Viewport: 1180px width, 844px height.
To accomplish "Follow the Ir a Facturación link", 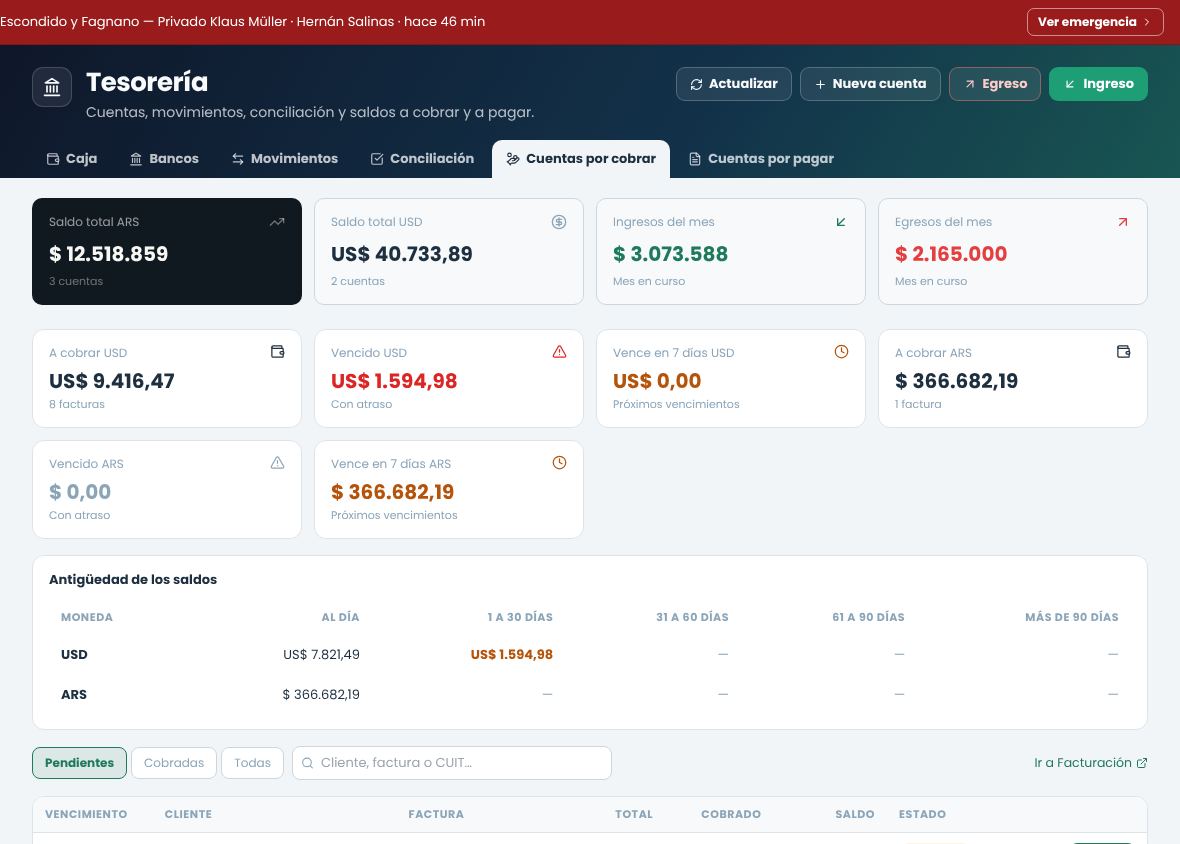I will [x=1090, y=763].
